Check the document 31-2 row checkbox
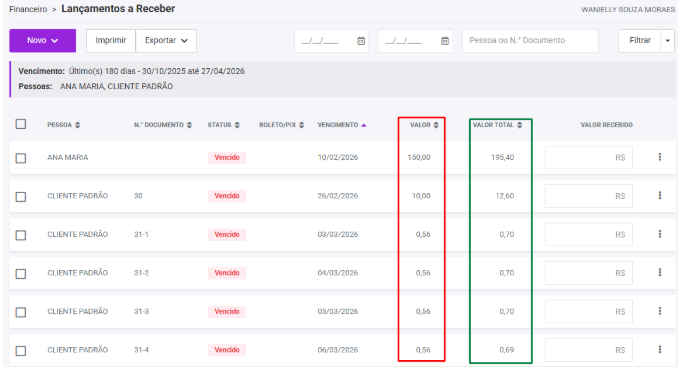 pos(21,274)
